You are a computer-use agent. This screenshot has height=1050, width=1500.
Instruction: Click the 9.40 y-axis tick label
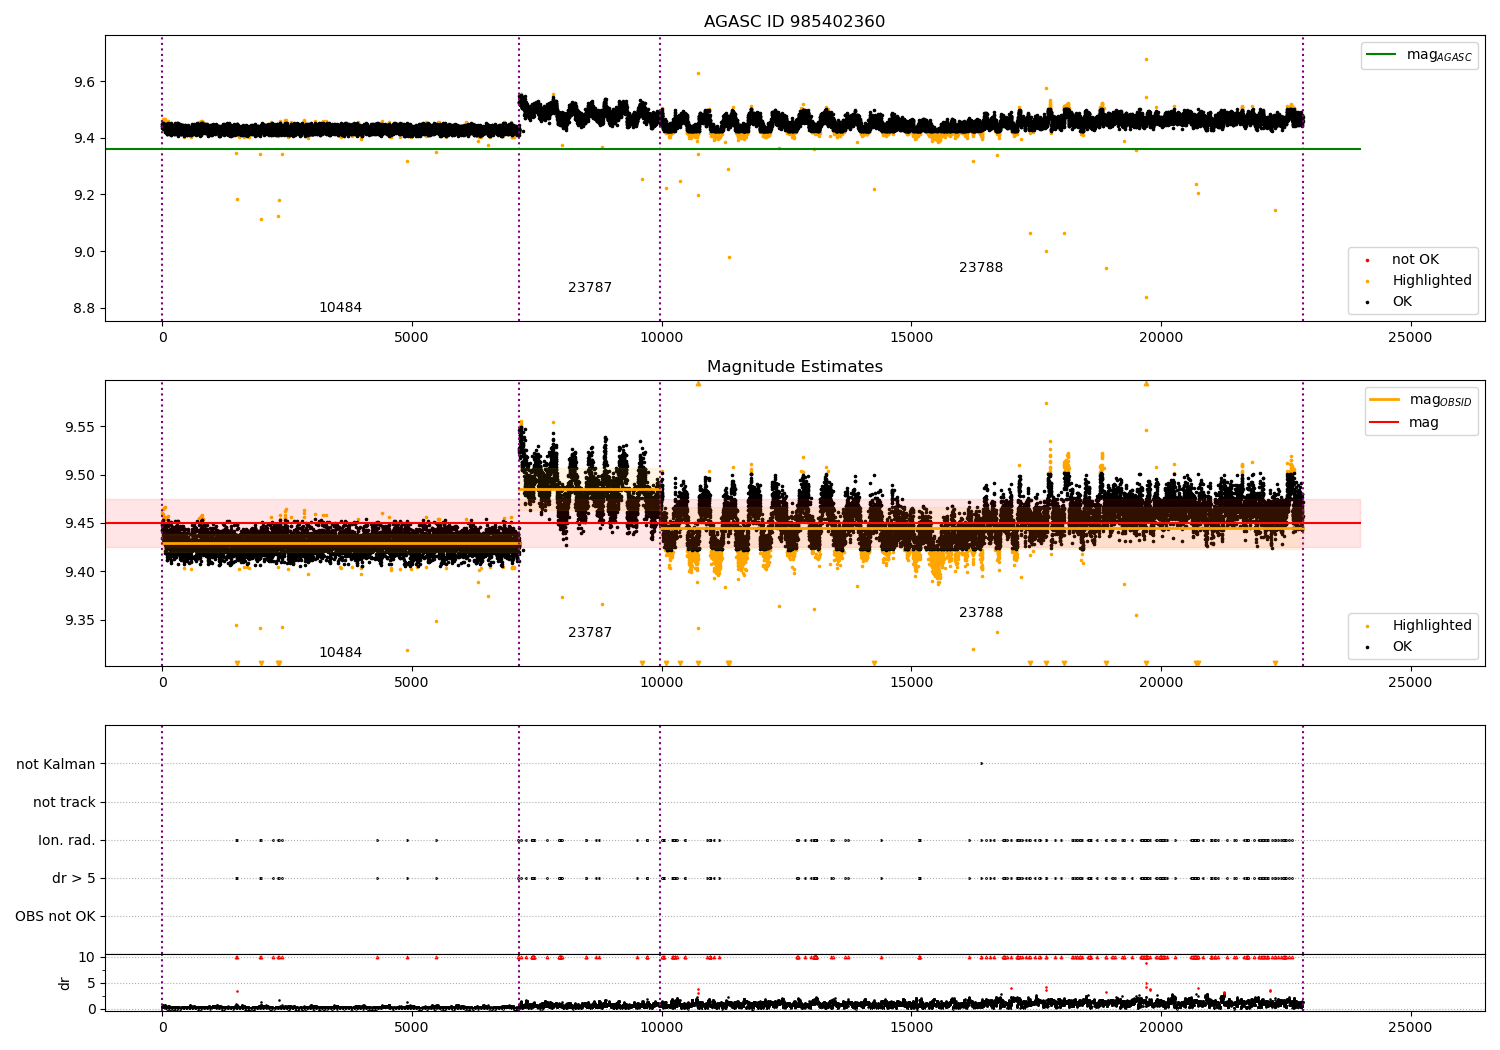click(x=80, y=572)
